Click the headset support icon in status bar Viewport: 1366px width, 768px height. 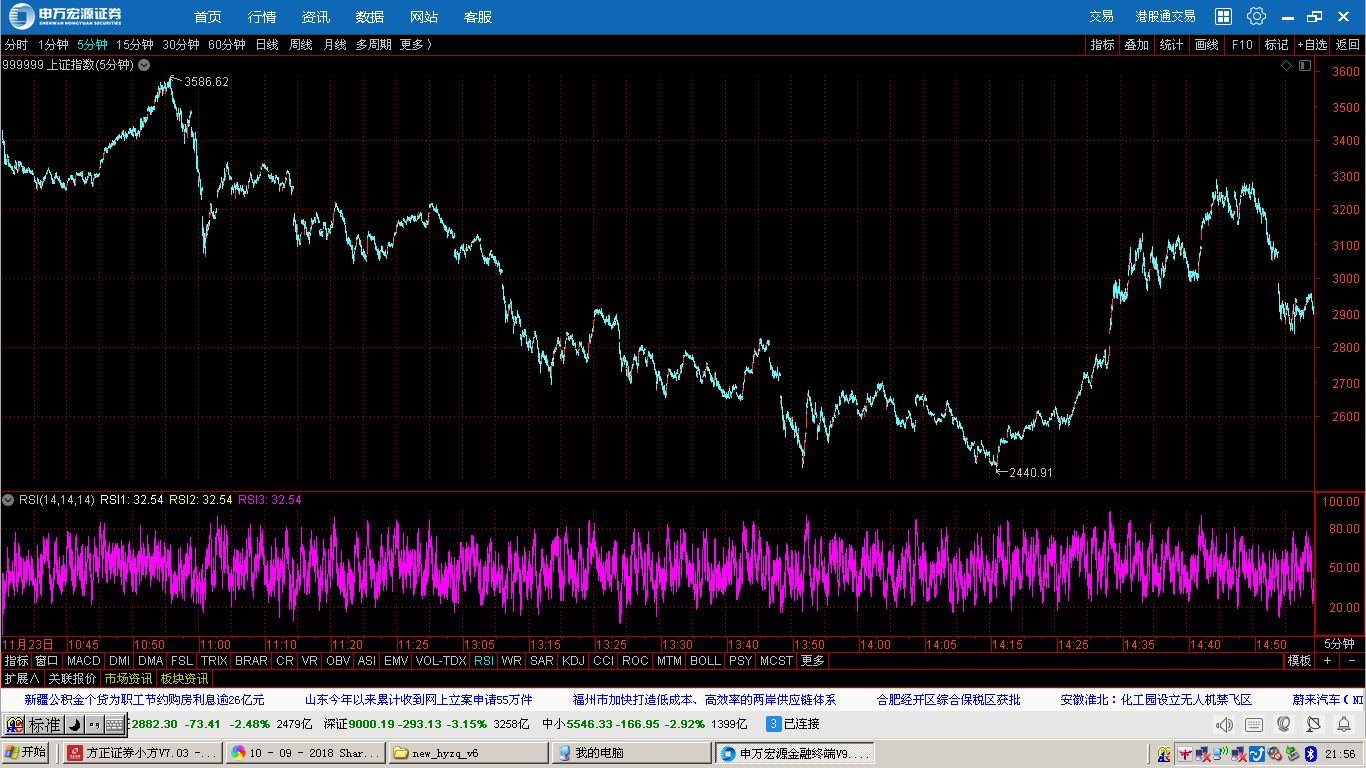tap(1284, 724)
